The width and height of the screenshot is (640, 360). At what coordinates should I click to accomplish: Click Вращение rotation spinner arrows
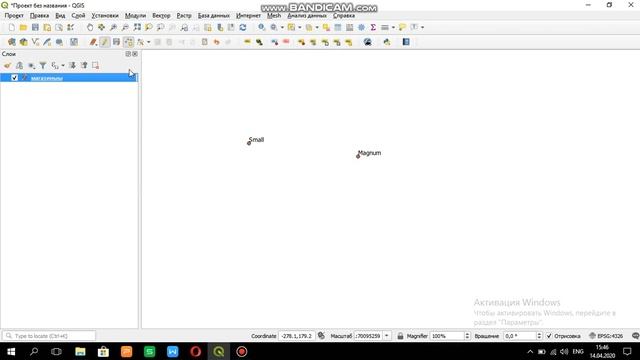click(539, 336)
